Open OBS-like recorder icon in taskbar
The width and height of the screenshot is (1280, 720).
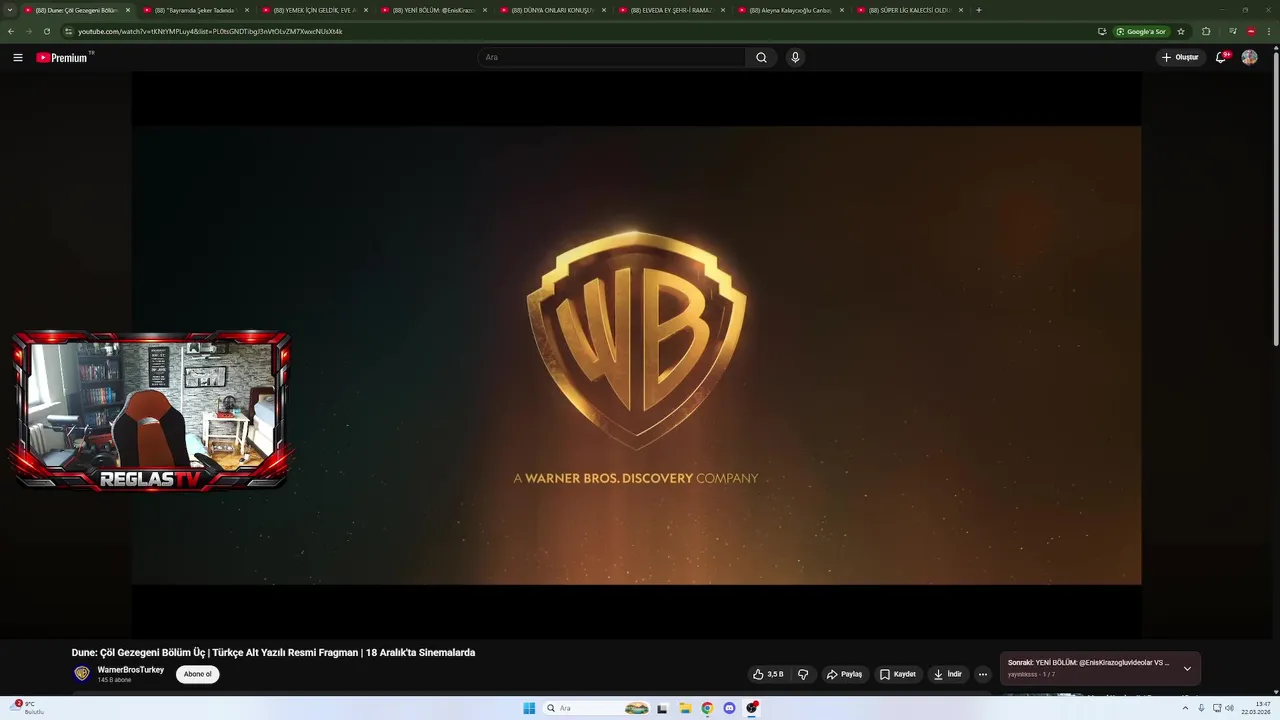(752, 708)
